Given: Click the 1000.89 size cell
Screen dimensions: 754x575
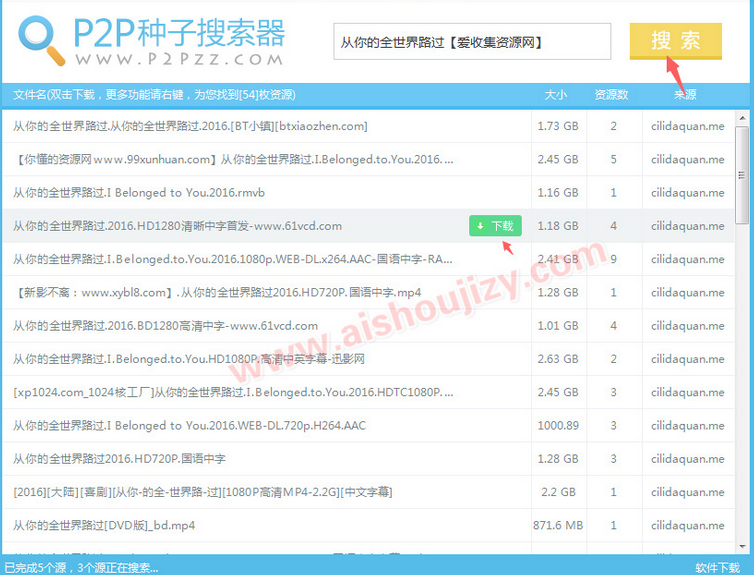Looking at the screenshot, I should pos(558,425).
